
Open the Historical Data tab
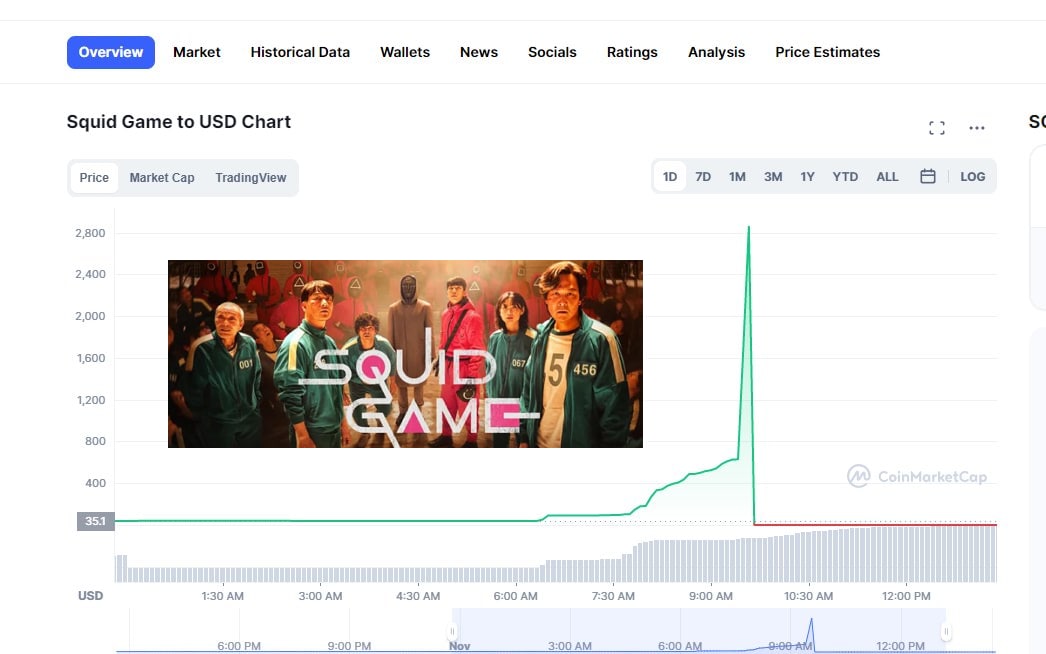(x=300, y=52)
